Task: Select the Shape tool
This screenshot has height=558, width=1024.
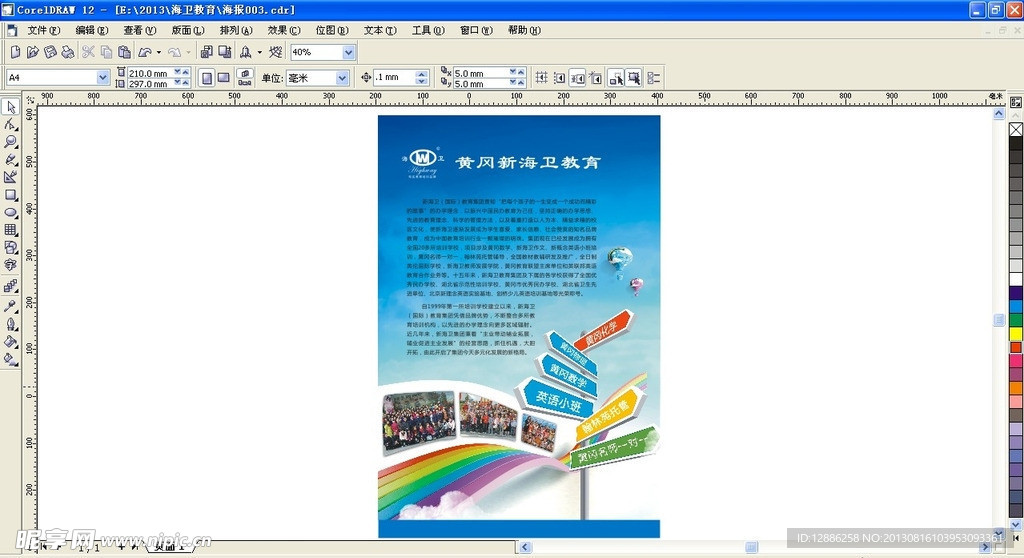Action: pyautogui.click(x=10, y=124)
